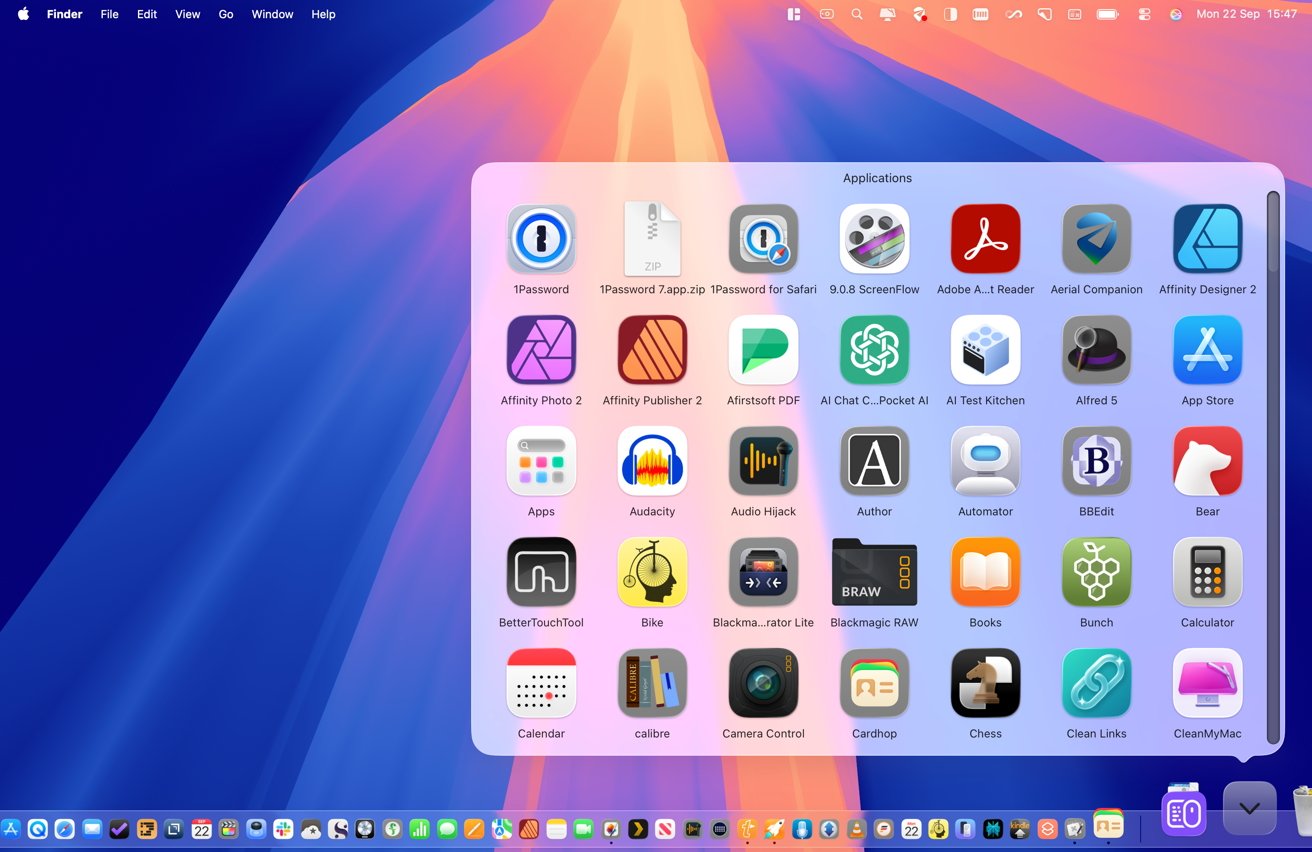Launch CleanMyMac
This screenshot has height=852, width=1312.
pos(1207,683)
